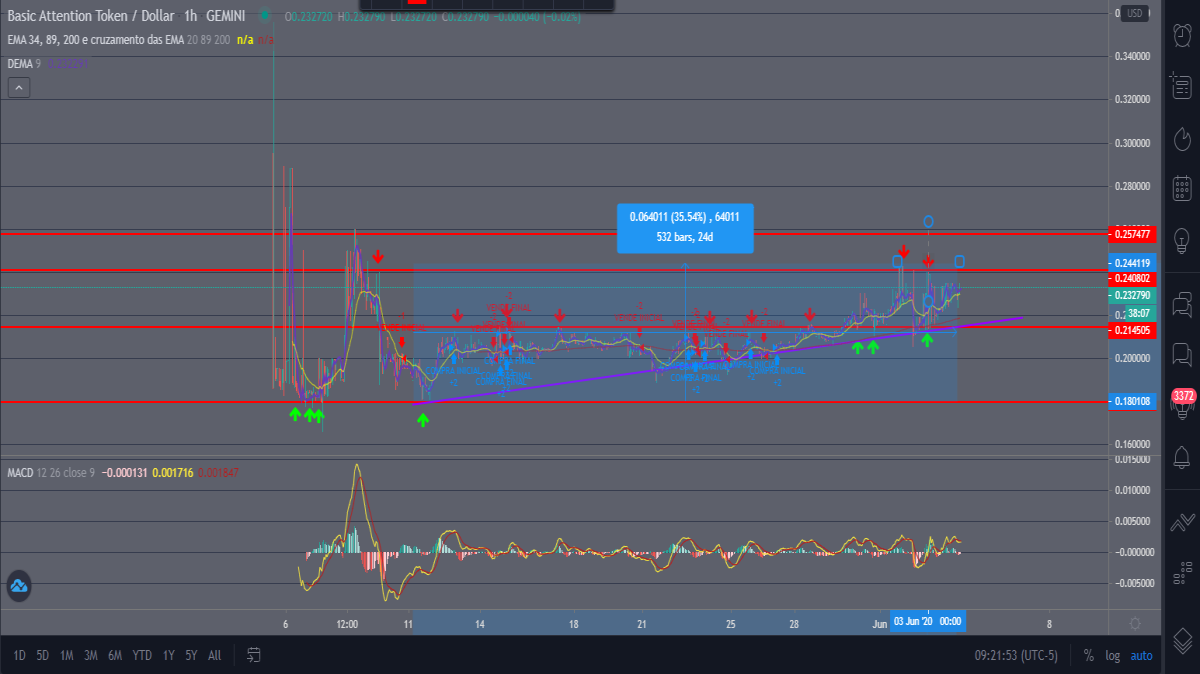This screenshot has height=674, width=1200.
Task: Select the 1D time range
Action: point(19,656)
